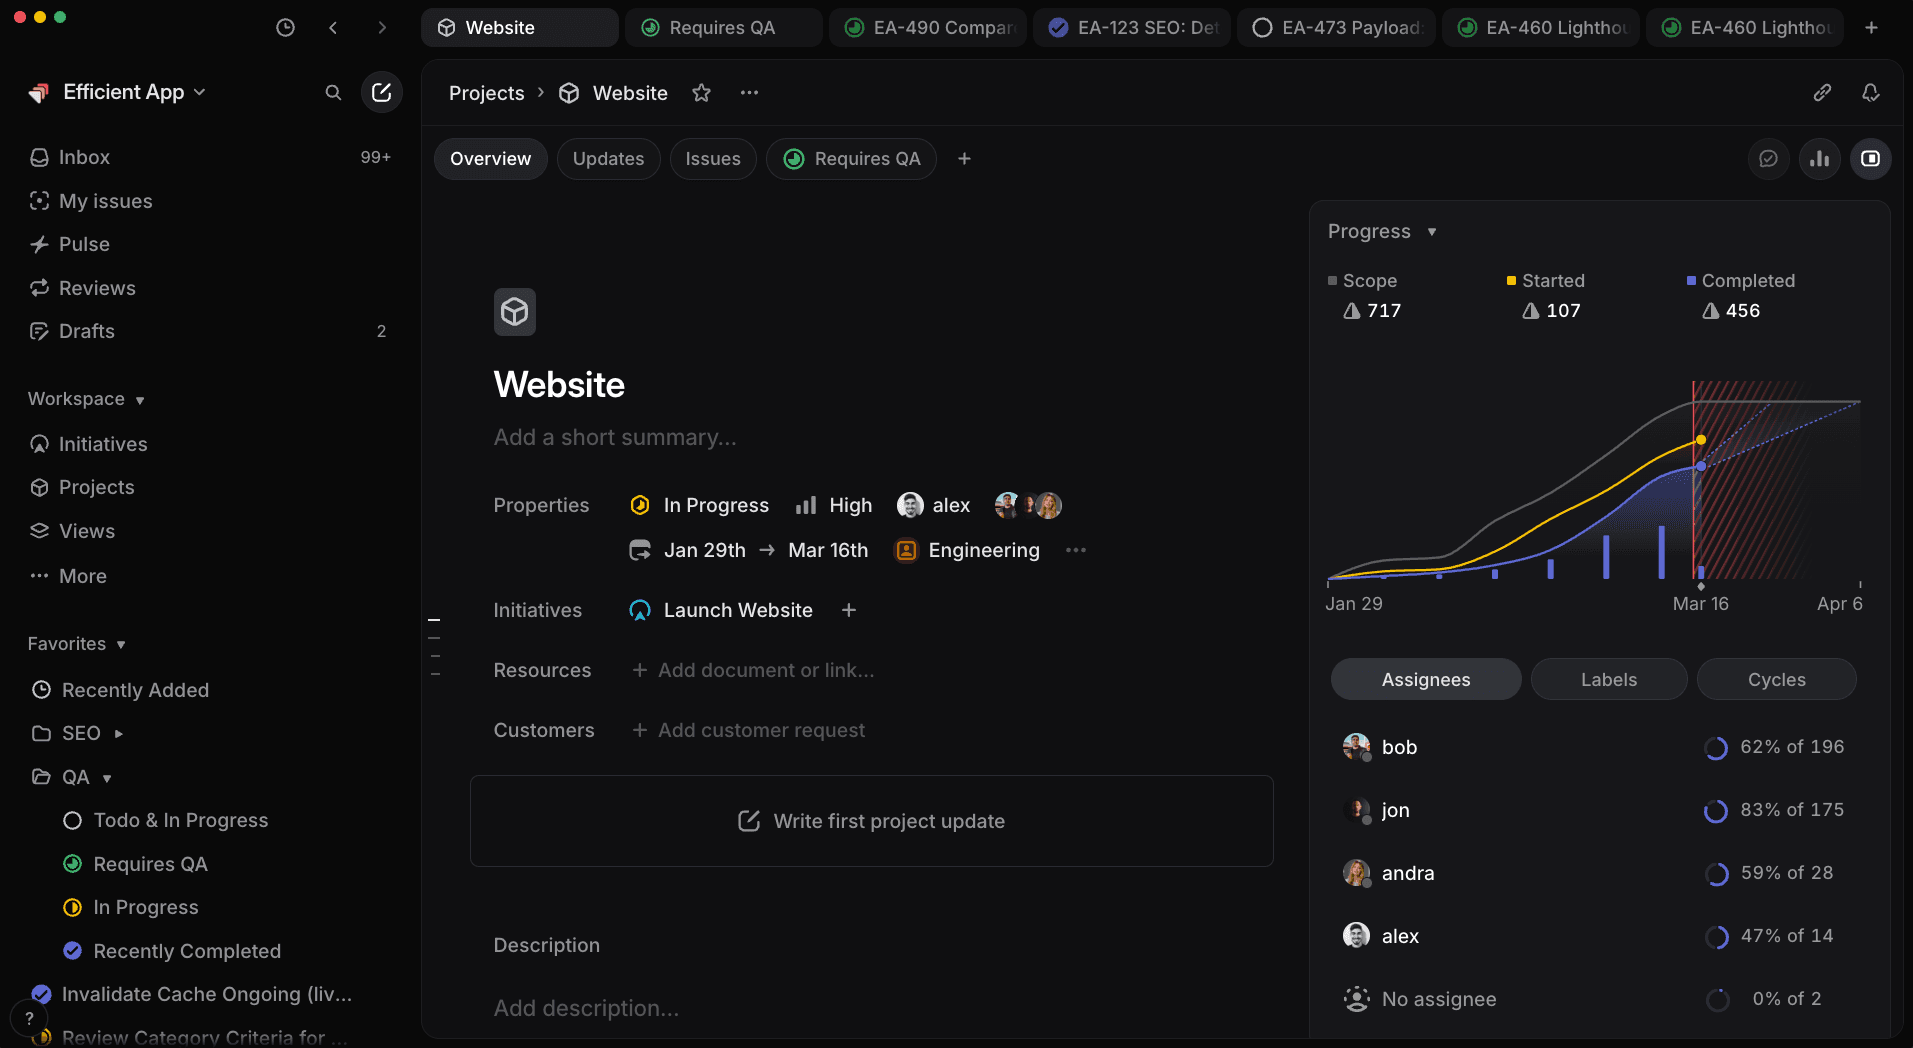Click the Add a short summary field

(615, 437)
